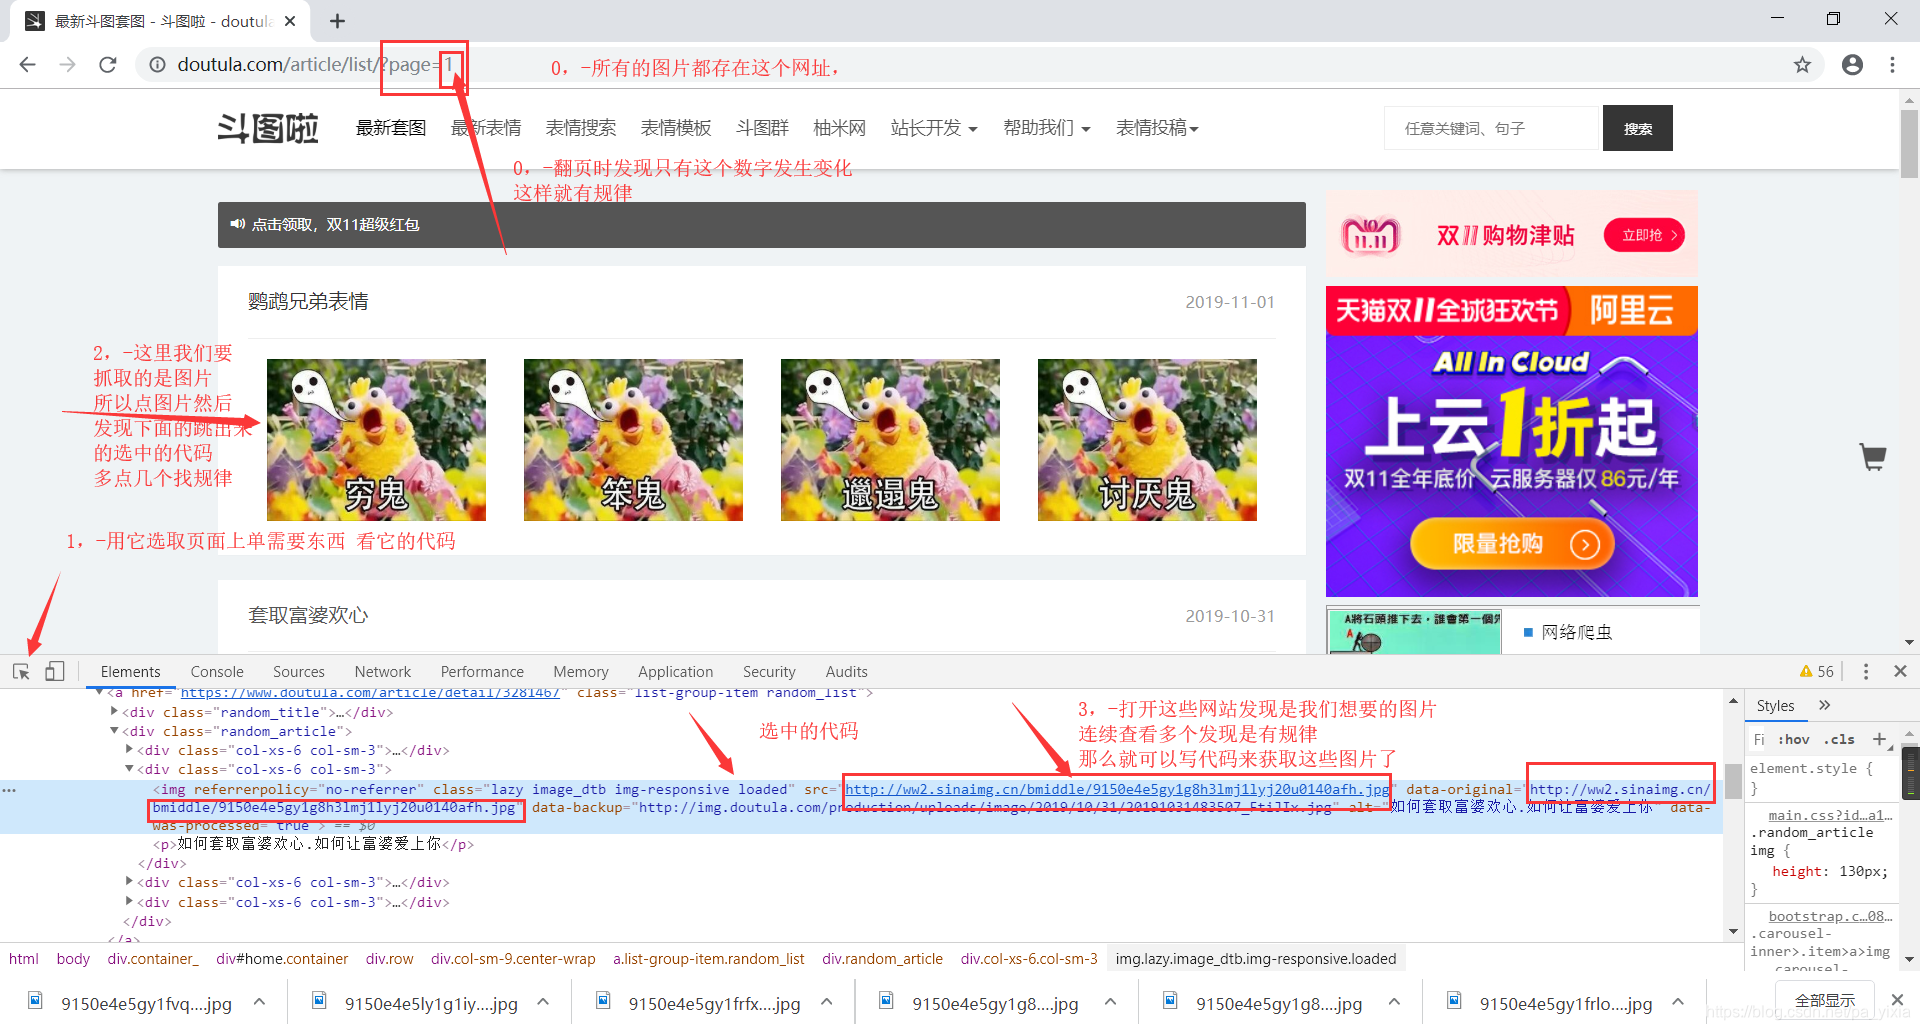Expand the div.random_title tree node
The height and width of the screenshot is (1030, 1920).
coord(114,711)
